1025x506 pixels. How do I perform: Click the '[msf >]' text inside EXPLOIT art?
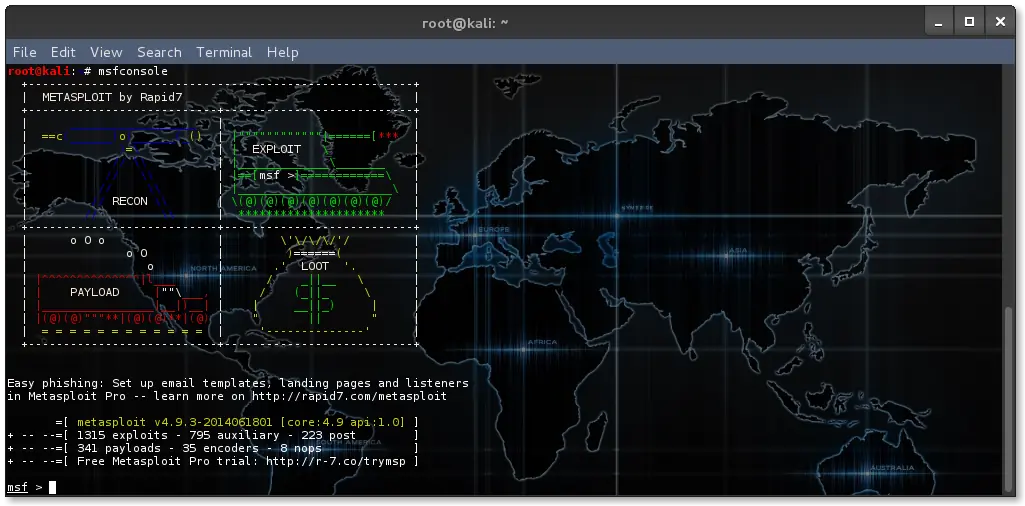tap(277, 175)
